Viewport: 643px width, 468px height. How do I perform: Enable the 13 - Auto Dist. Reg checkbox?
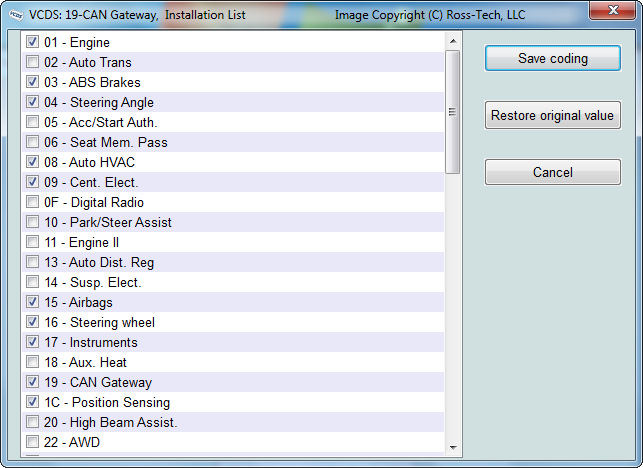click(x=32, y=262)
